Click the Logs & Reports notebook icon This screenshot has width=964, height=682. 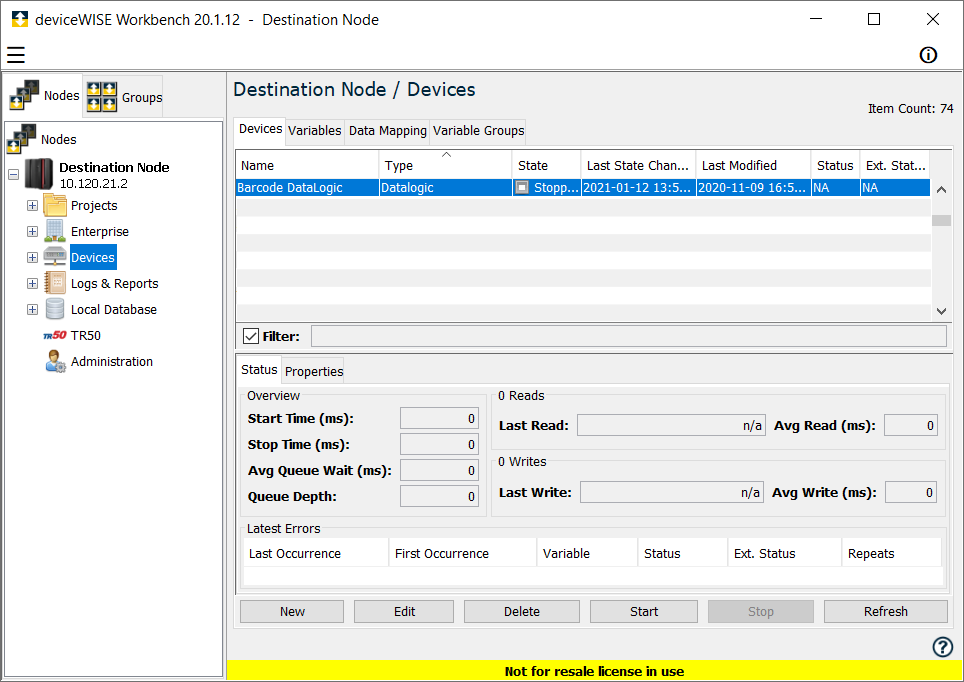[x=55, y=283]
